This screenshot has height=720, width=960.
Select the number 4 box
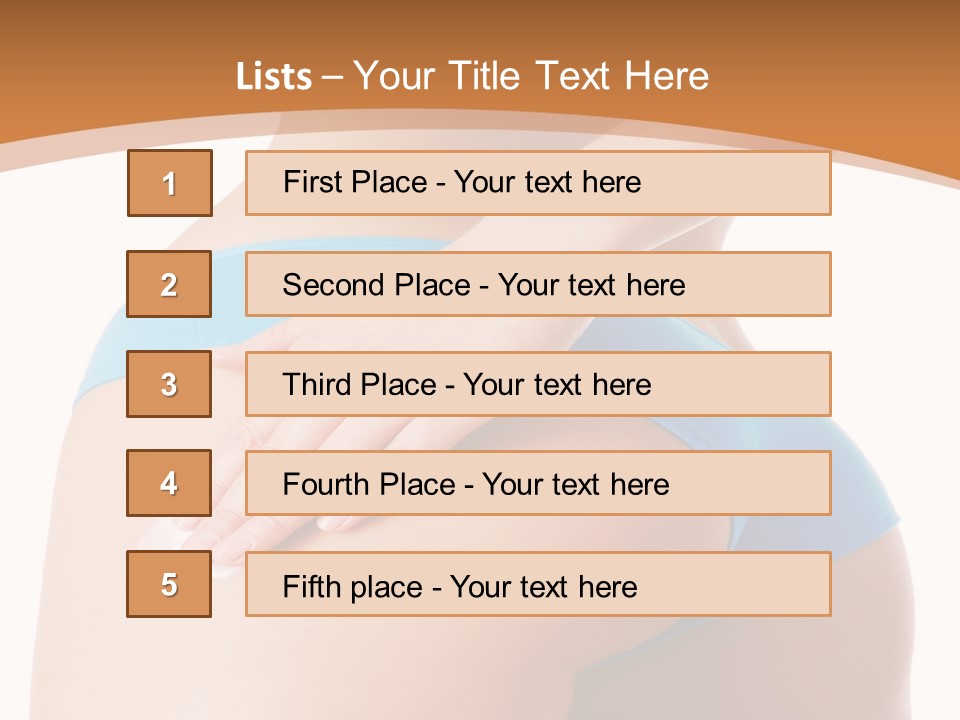(169, 484)
